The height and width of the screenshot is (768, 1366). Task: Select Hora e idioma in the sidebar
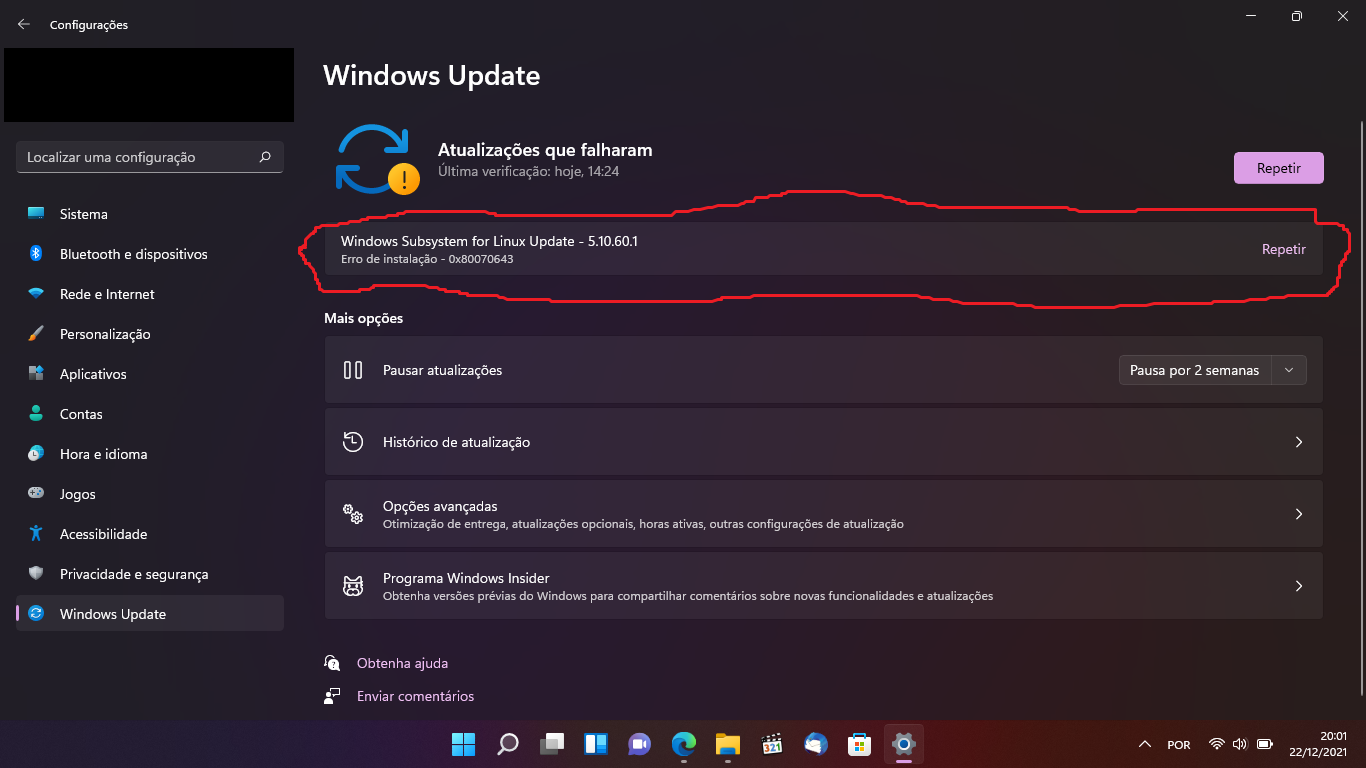coord(150,454)
